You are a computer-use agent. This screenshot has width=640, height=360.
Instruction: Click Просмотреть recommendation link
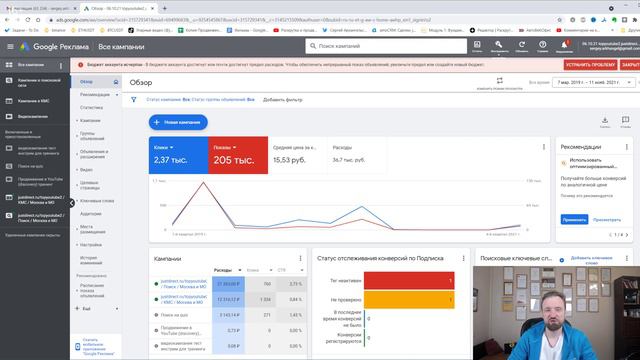point(607,220)
